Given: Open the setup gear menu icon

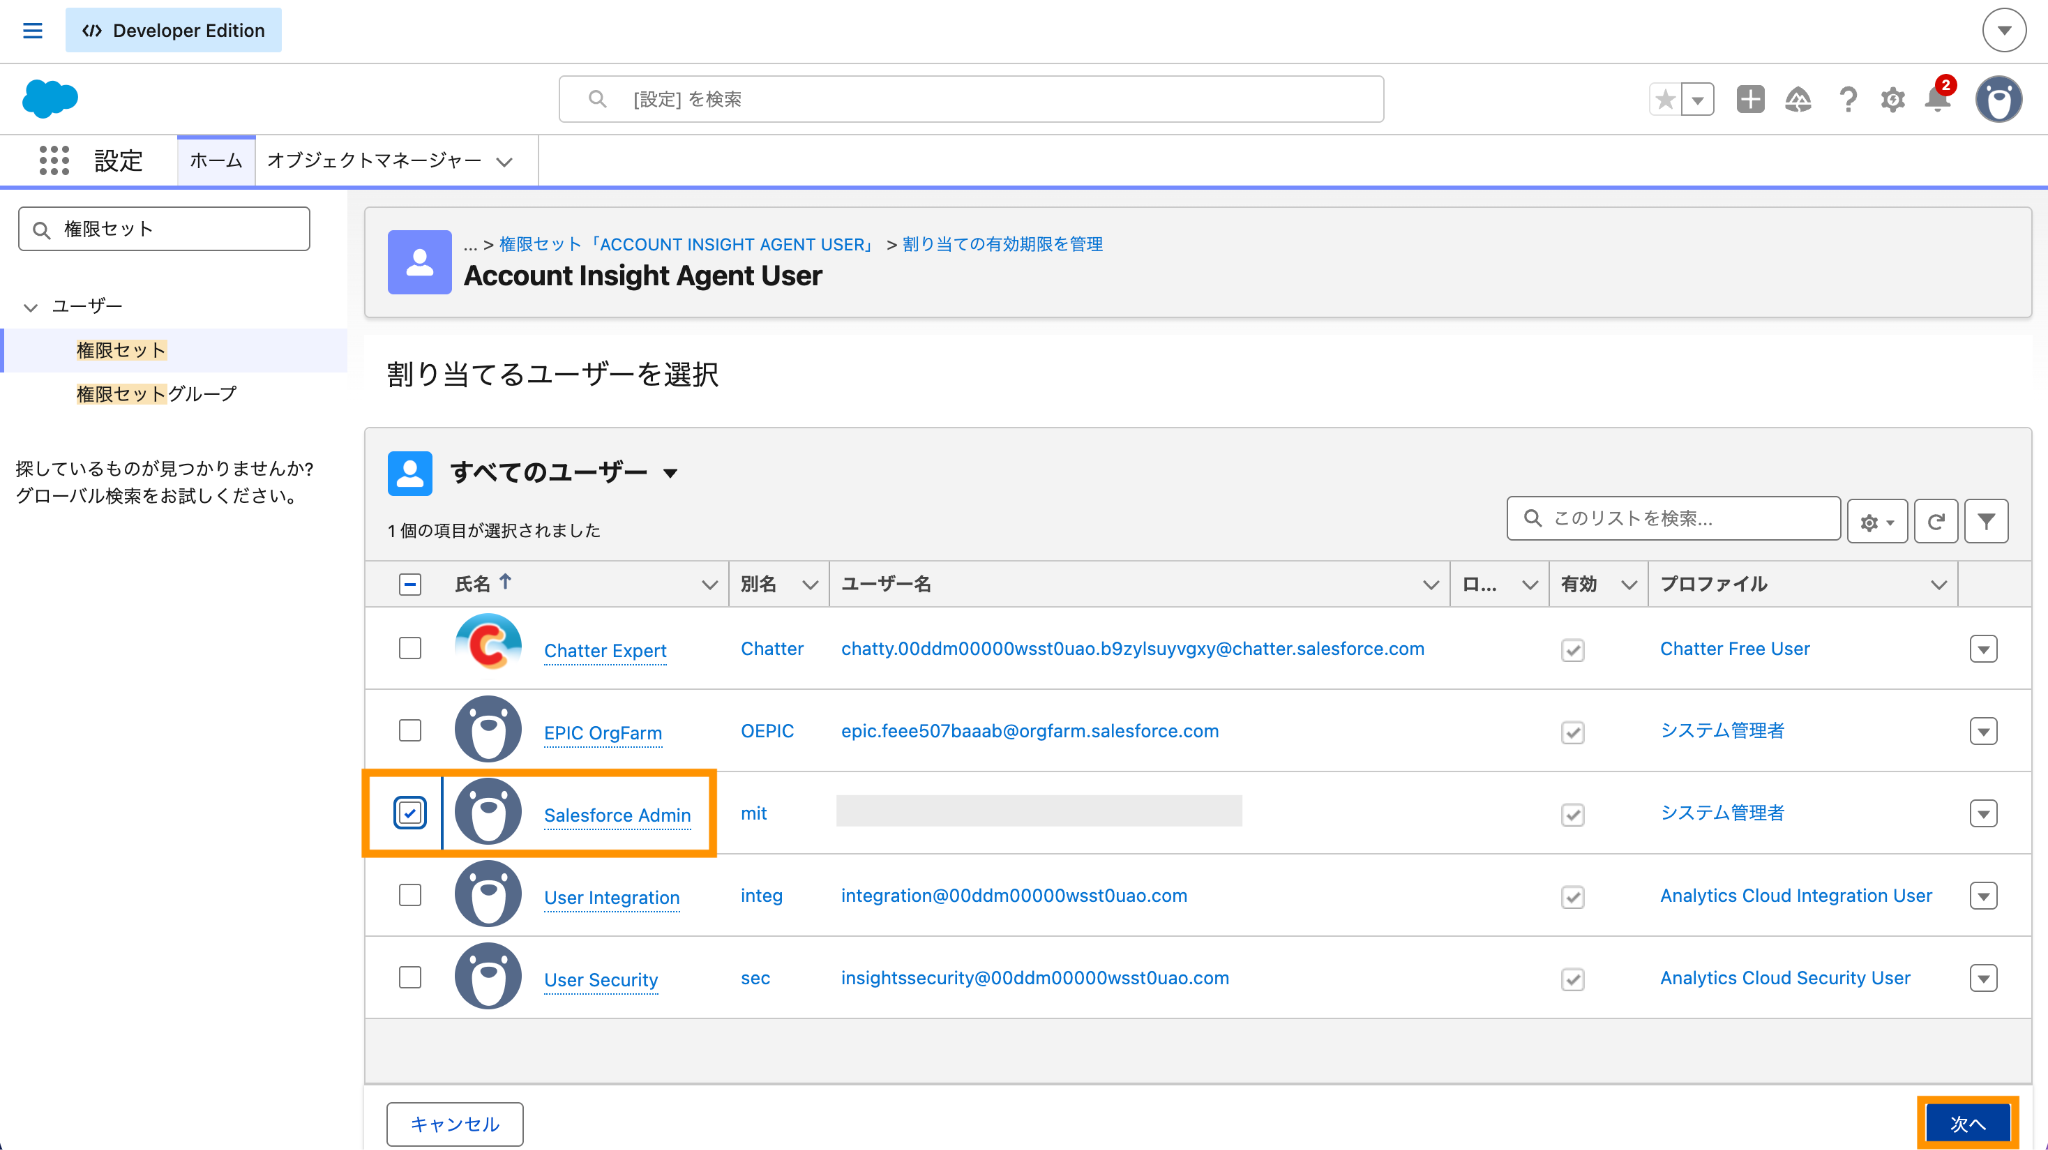Looking at the screenshot, I should point(1893,99).
